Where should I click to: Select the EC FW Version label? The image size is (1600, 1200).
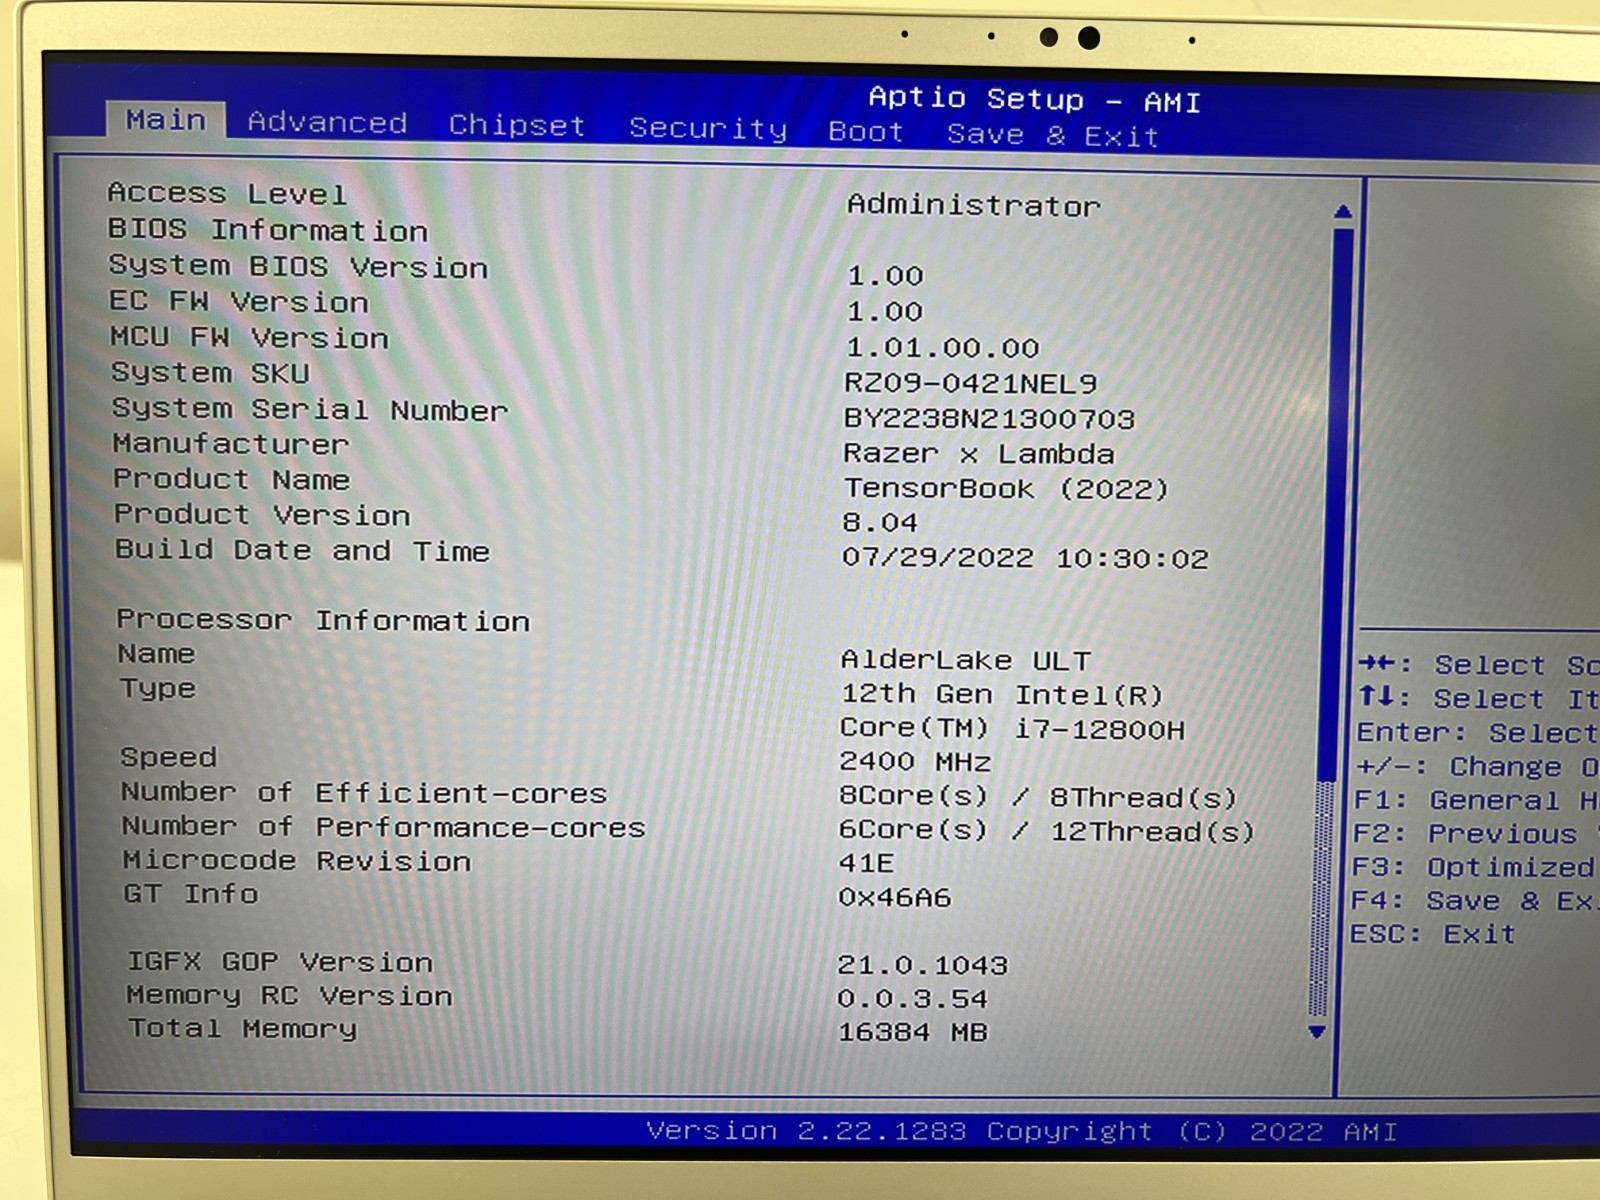coord(239,301)
